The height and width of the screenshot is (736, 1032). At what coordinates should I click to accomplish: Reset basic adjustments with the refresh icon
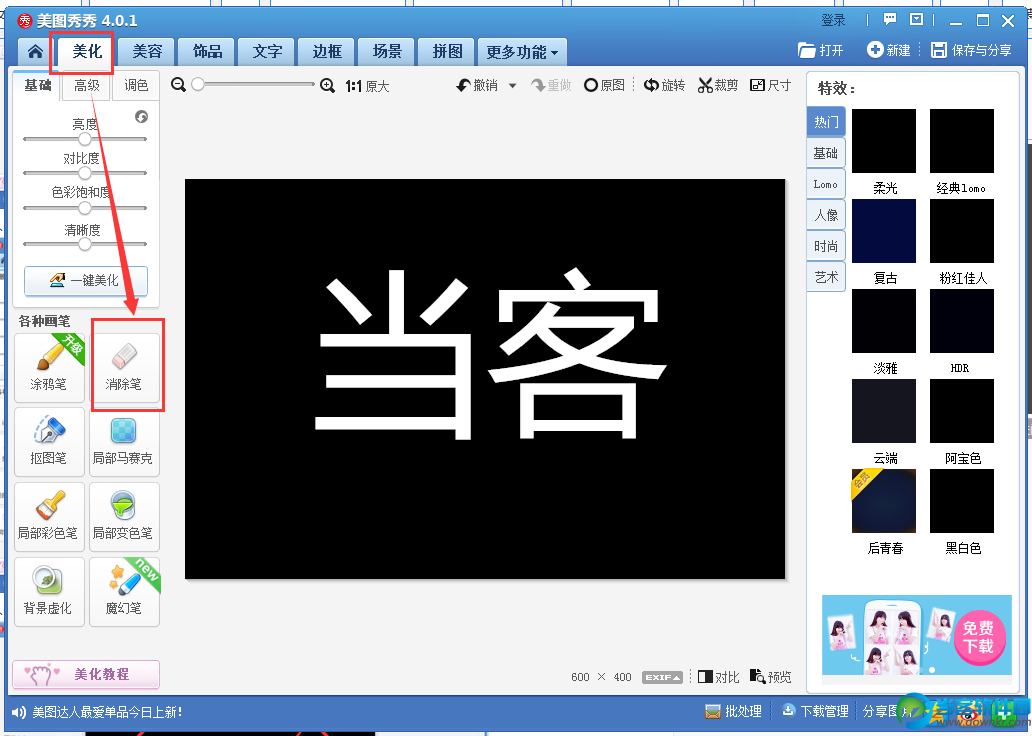click(x=142, y=117)
